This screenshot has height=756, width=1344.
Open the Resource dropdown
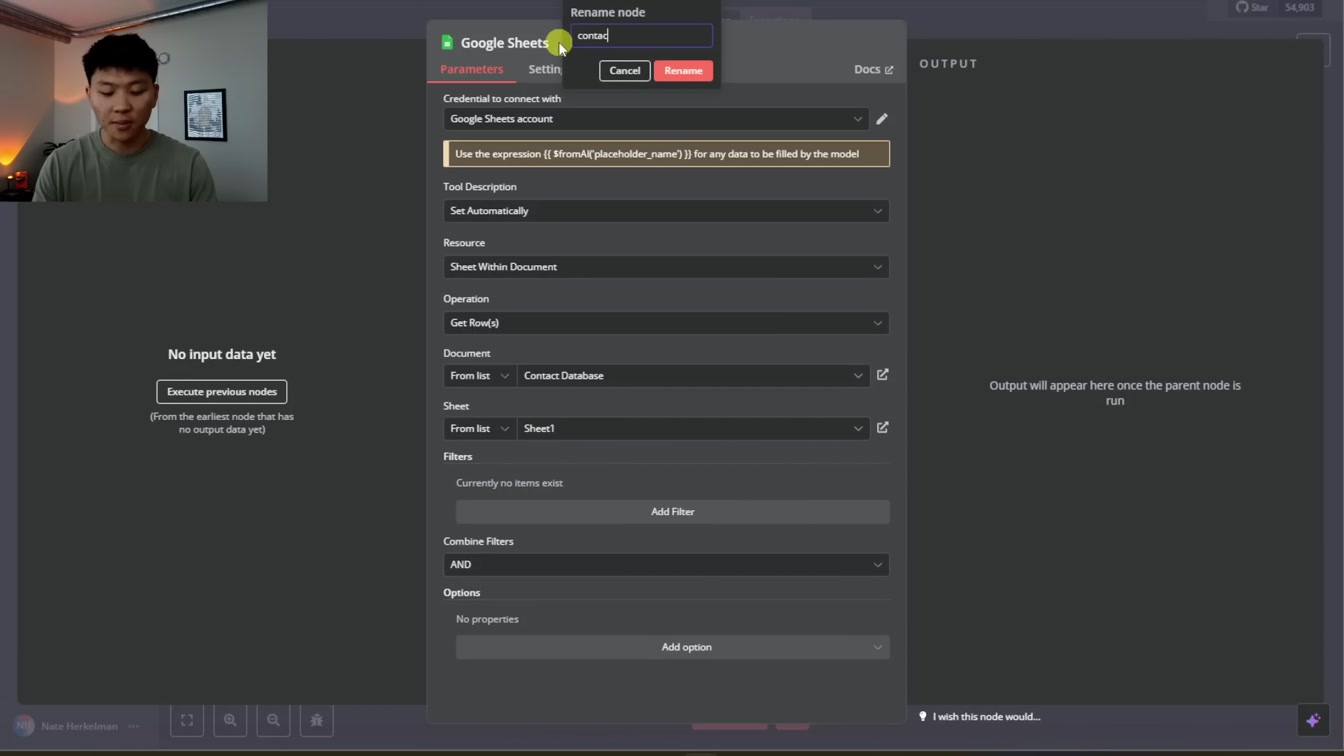666,267
